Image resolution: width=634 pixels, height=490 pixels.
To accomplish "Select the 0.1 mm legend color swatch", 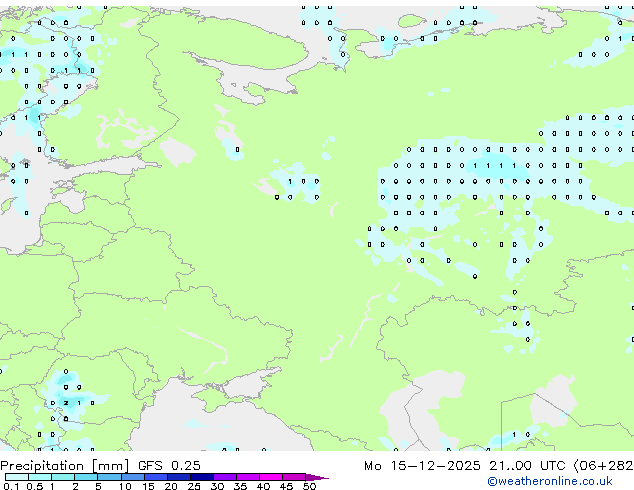I will [10, 477].
